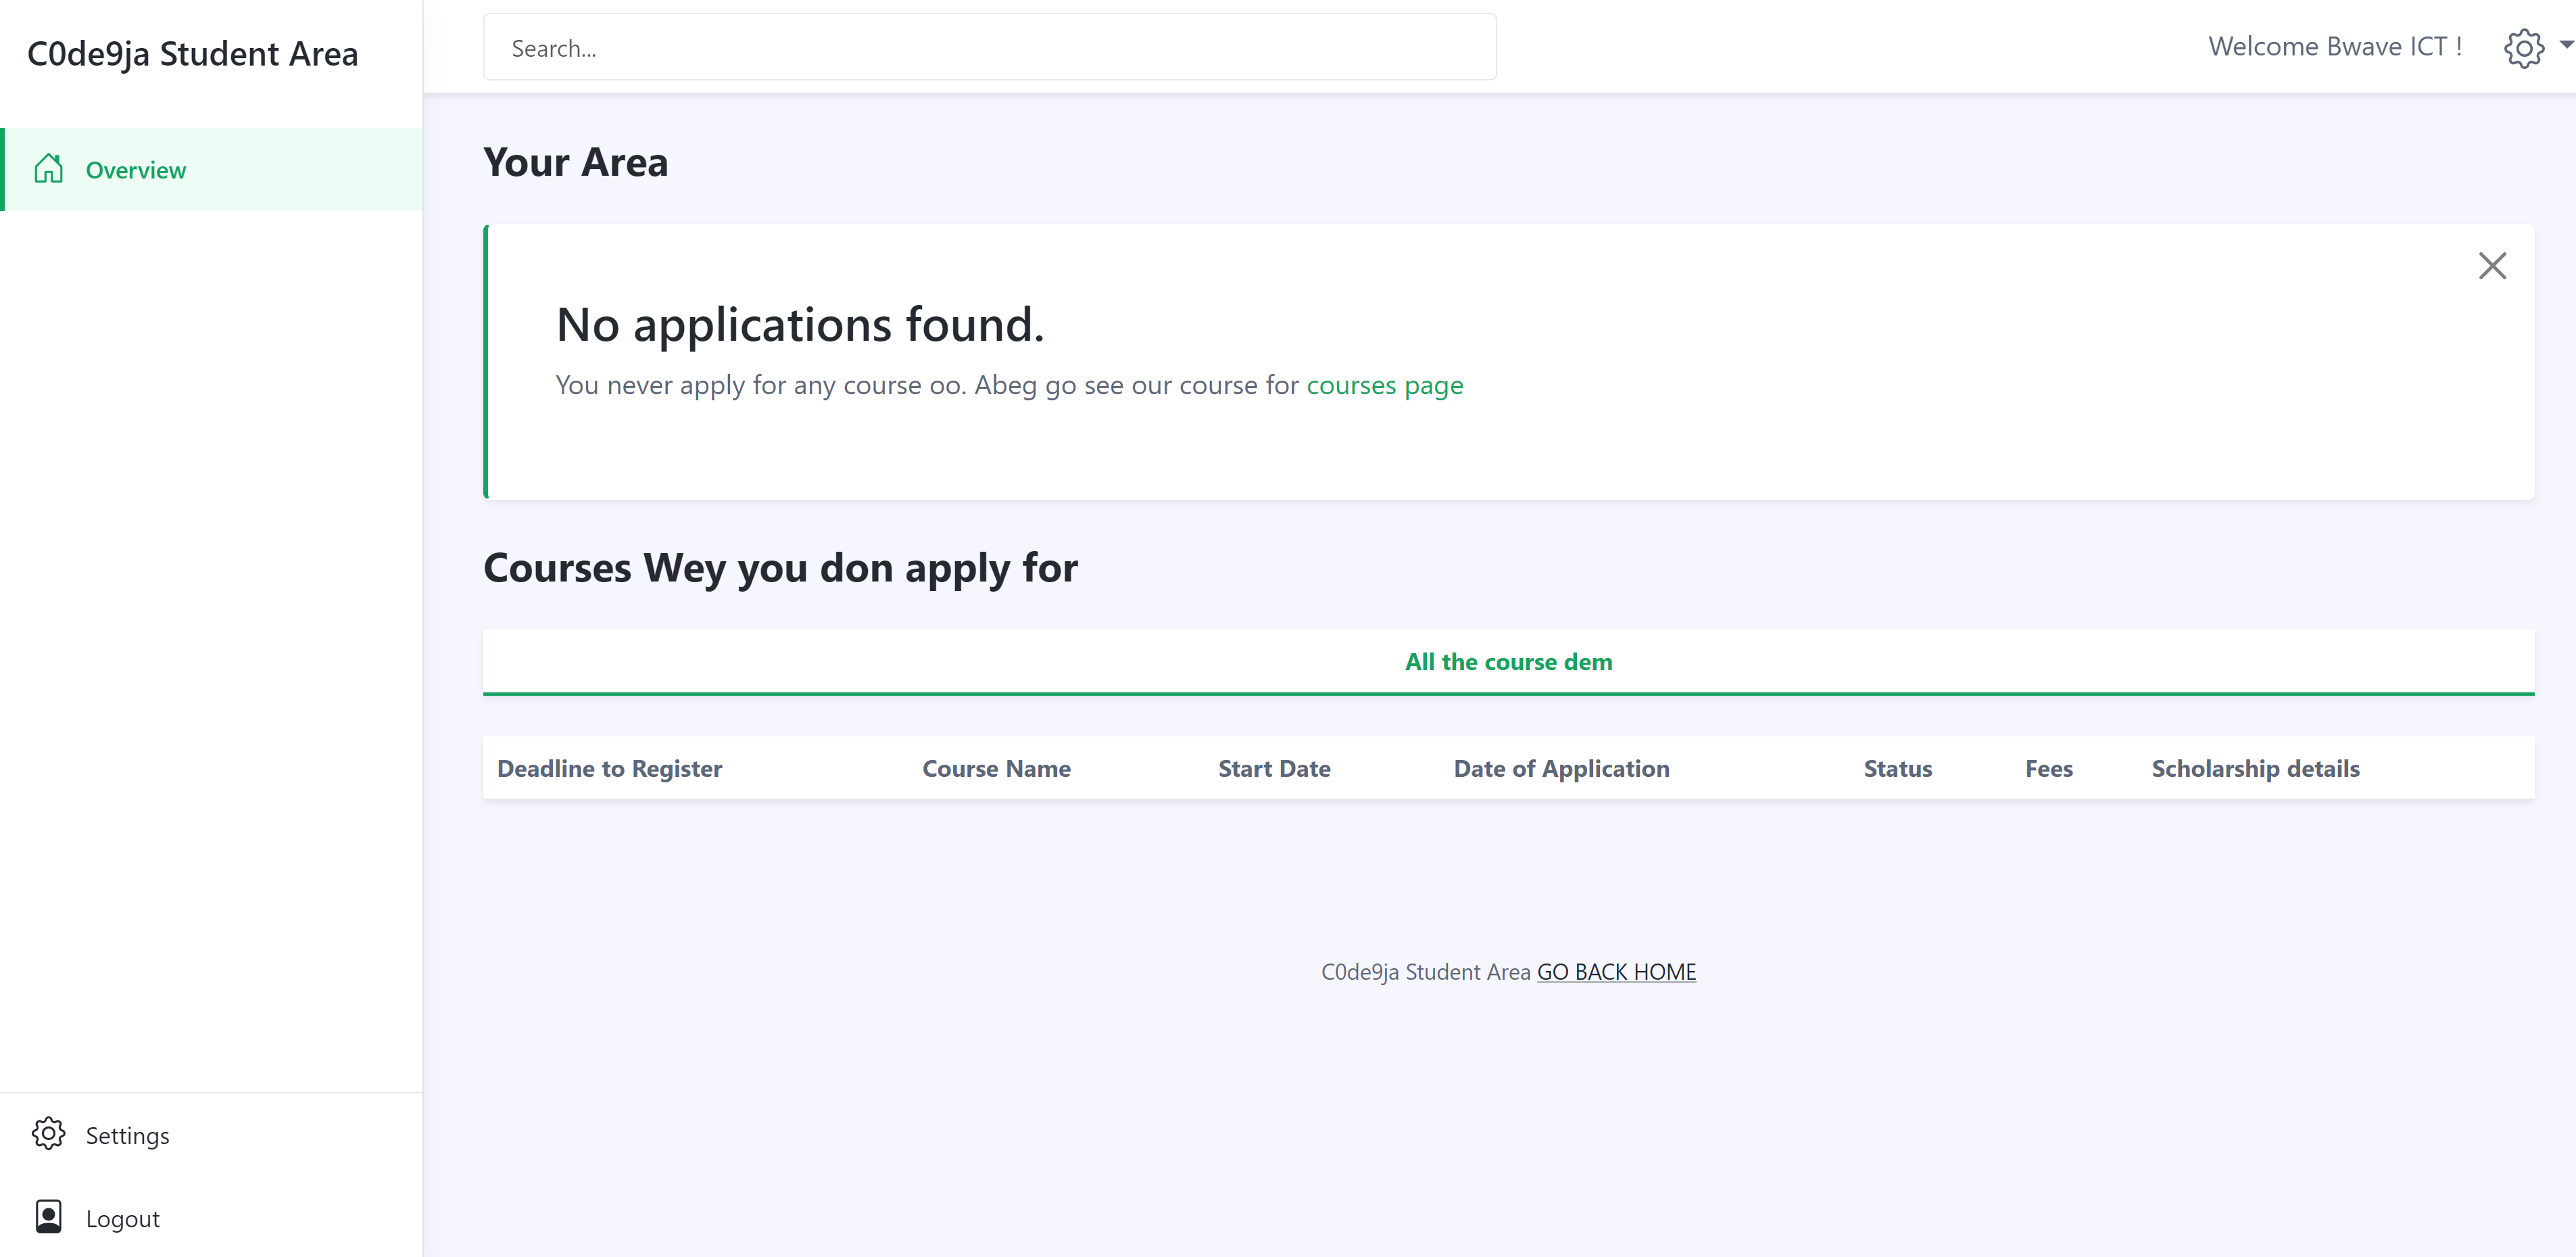Click the Status column heading
Screen dimensions: 2576x1257
1897,768
